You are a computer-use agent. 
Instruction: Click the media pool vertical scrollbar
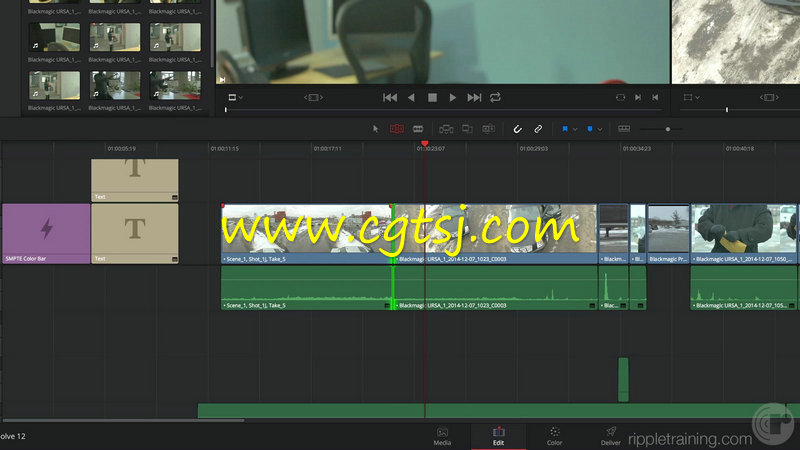coord(211,33)
